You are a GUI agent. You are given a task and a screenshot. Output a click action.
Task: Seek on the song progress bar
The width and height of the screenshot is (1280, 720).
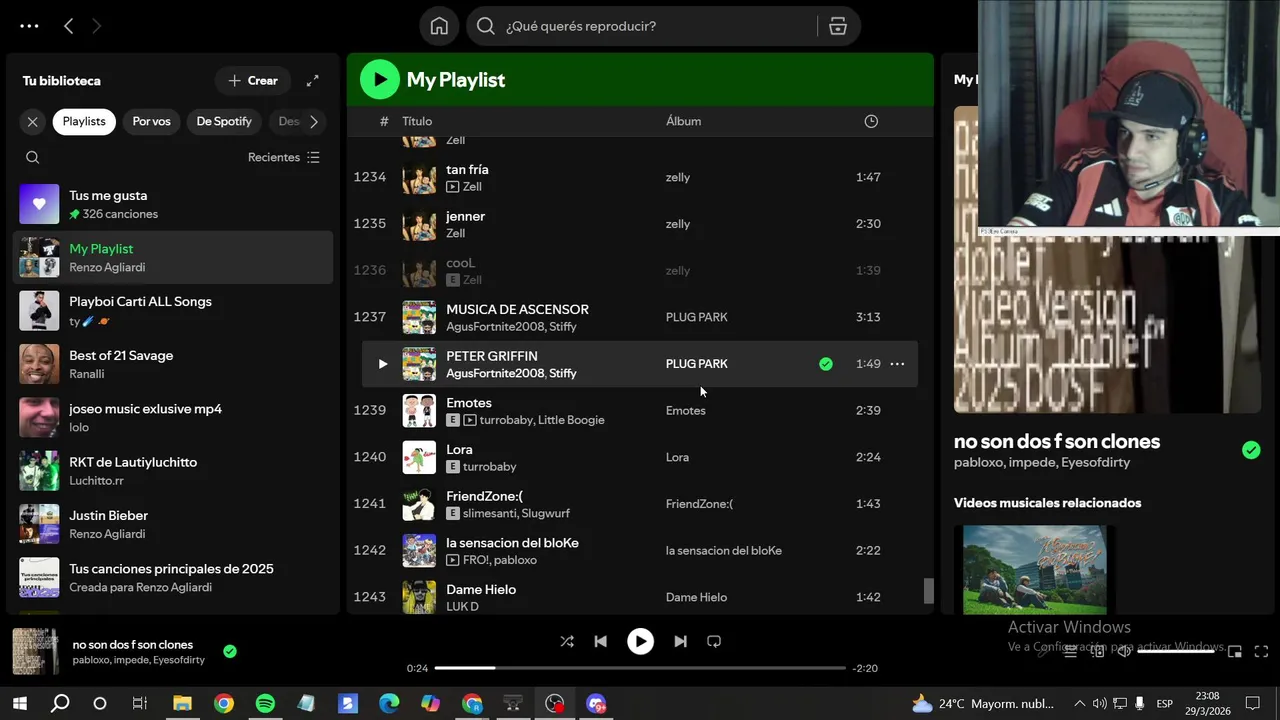[x=640, y=668]
